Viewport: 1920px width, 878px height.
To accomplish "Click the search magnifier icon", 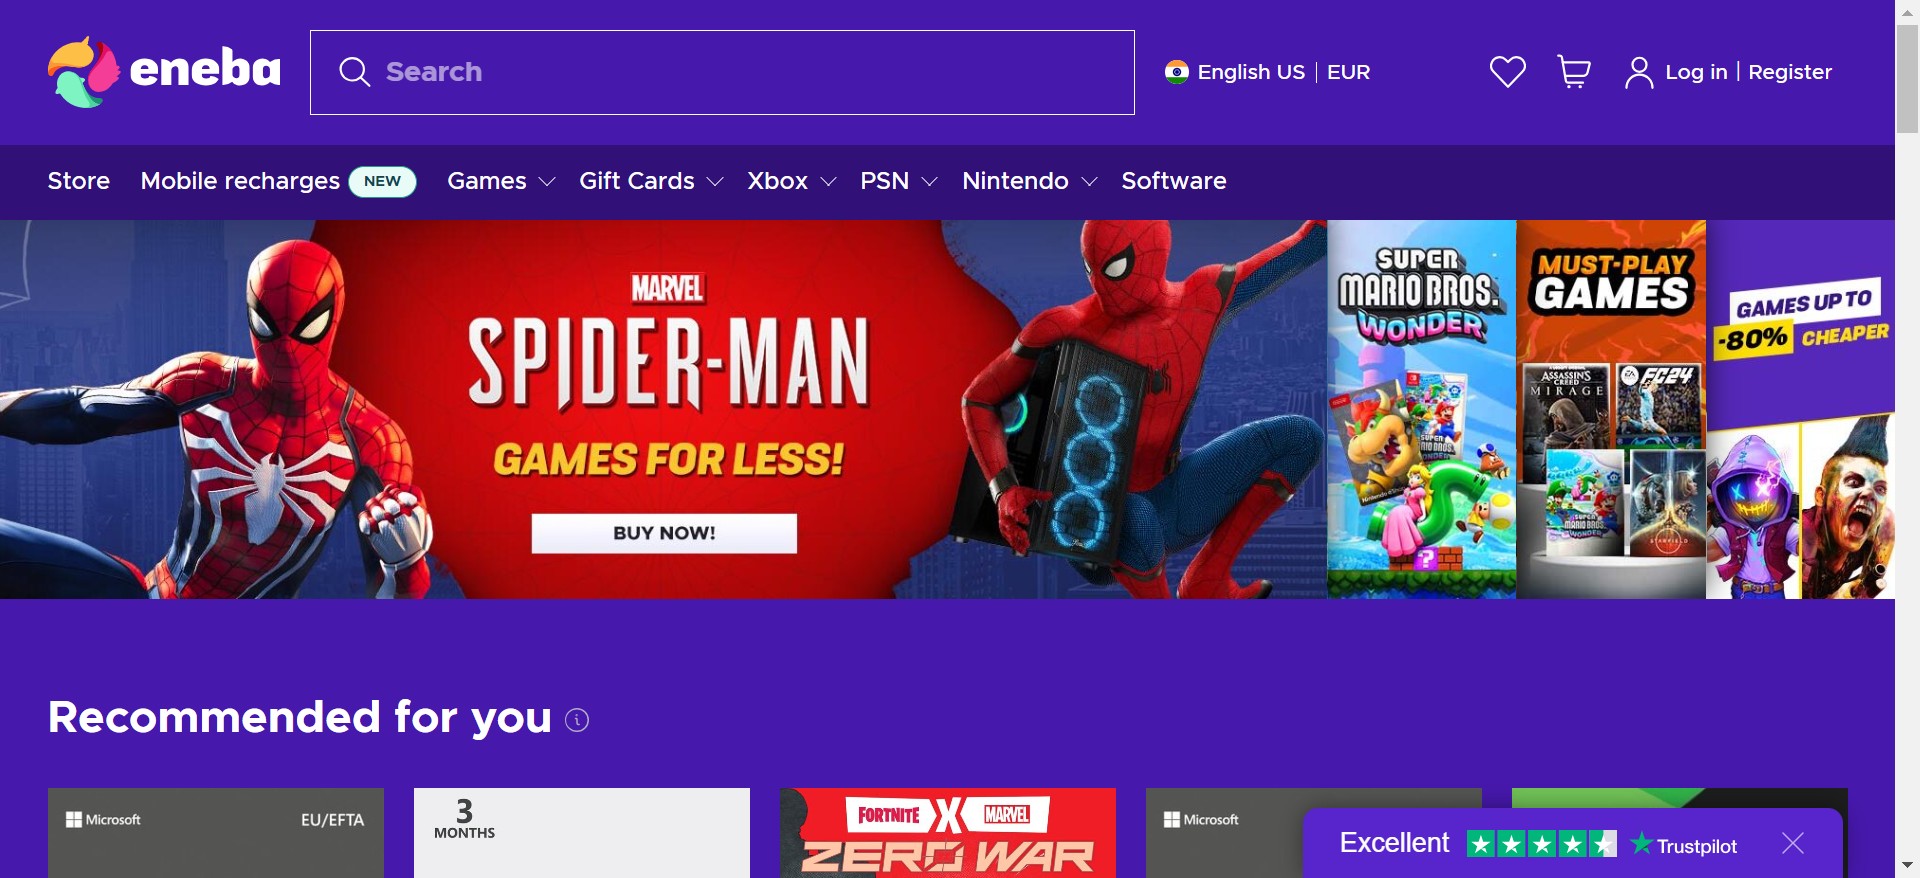I will coord(354,72).
